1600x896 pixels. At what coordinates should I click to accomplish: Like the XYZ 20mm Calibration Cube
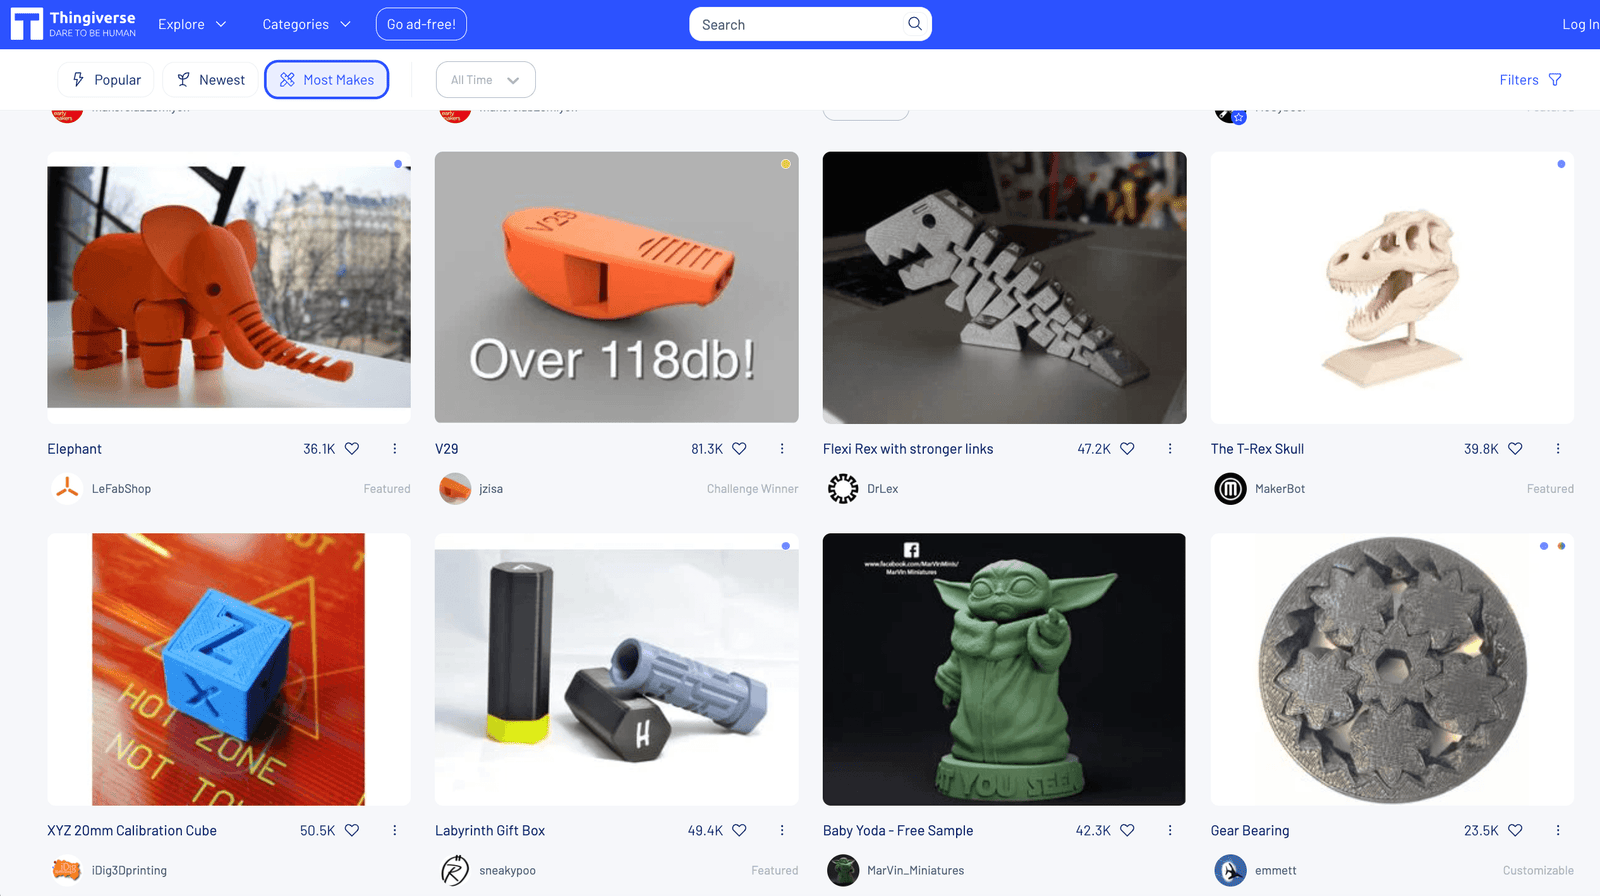coord(352,831)
